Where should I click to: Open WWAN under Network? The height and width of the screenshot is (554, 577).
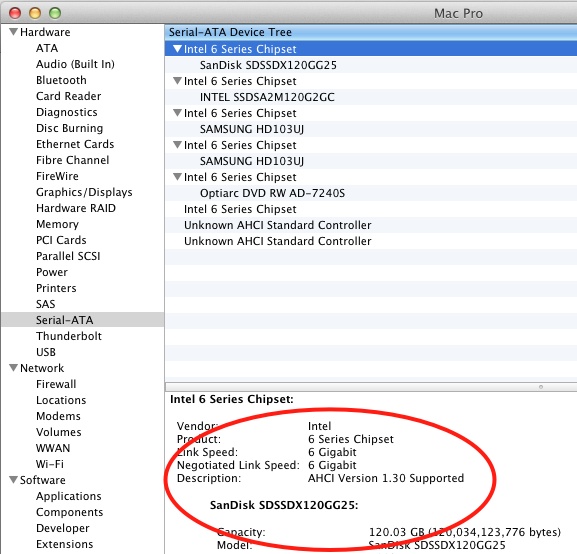(53, 448)
